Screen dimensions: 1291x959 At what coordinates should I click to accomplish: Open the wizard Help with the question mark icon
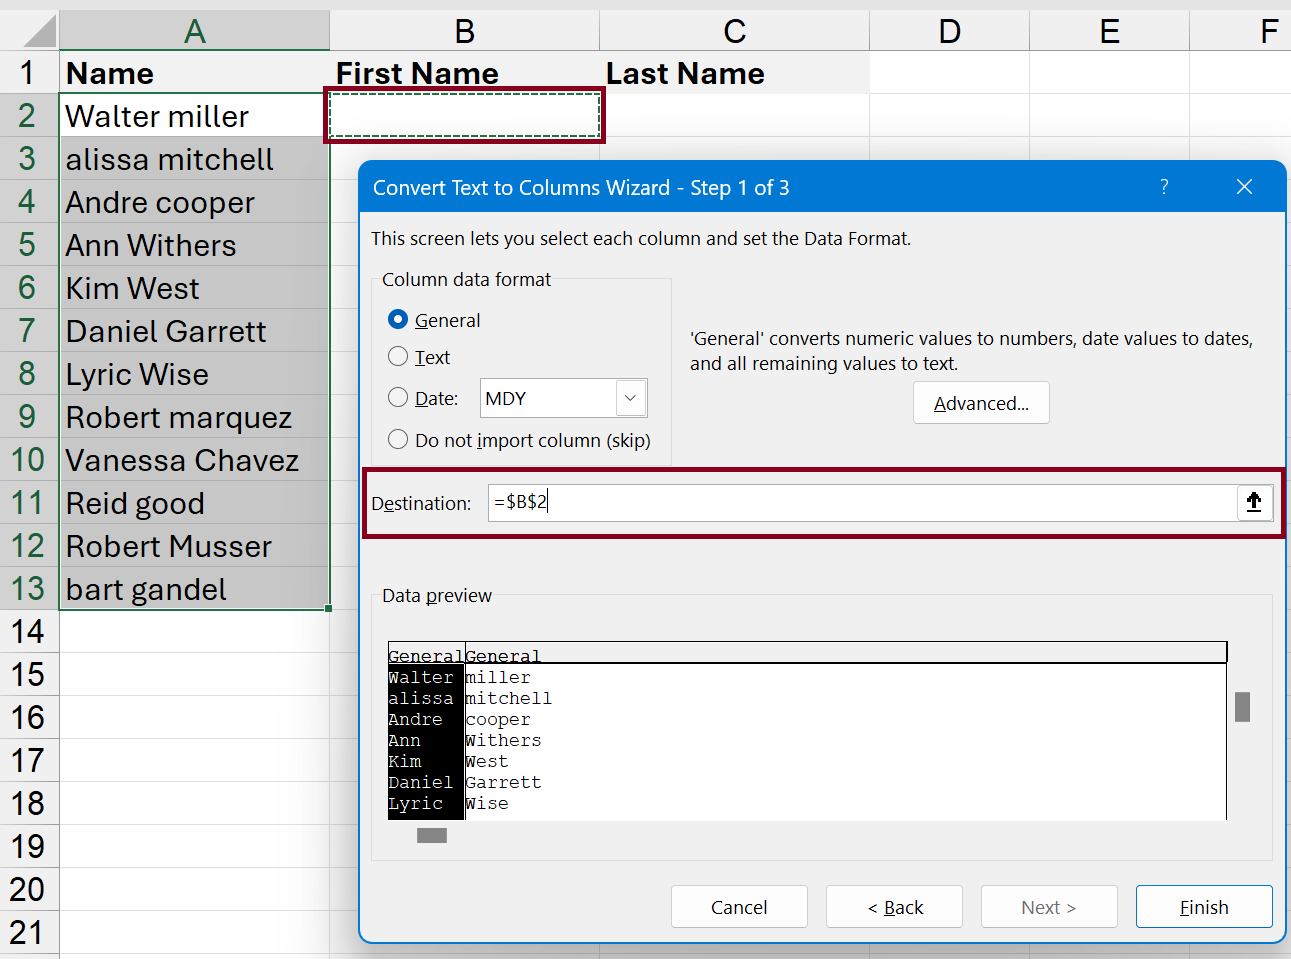1164,187
